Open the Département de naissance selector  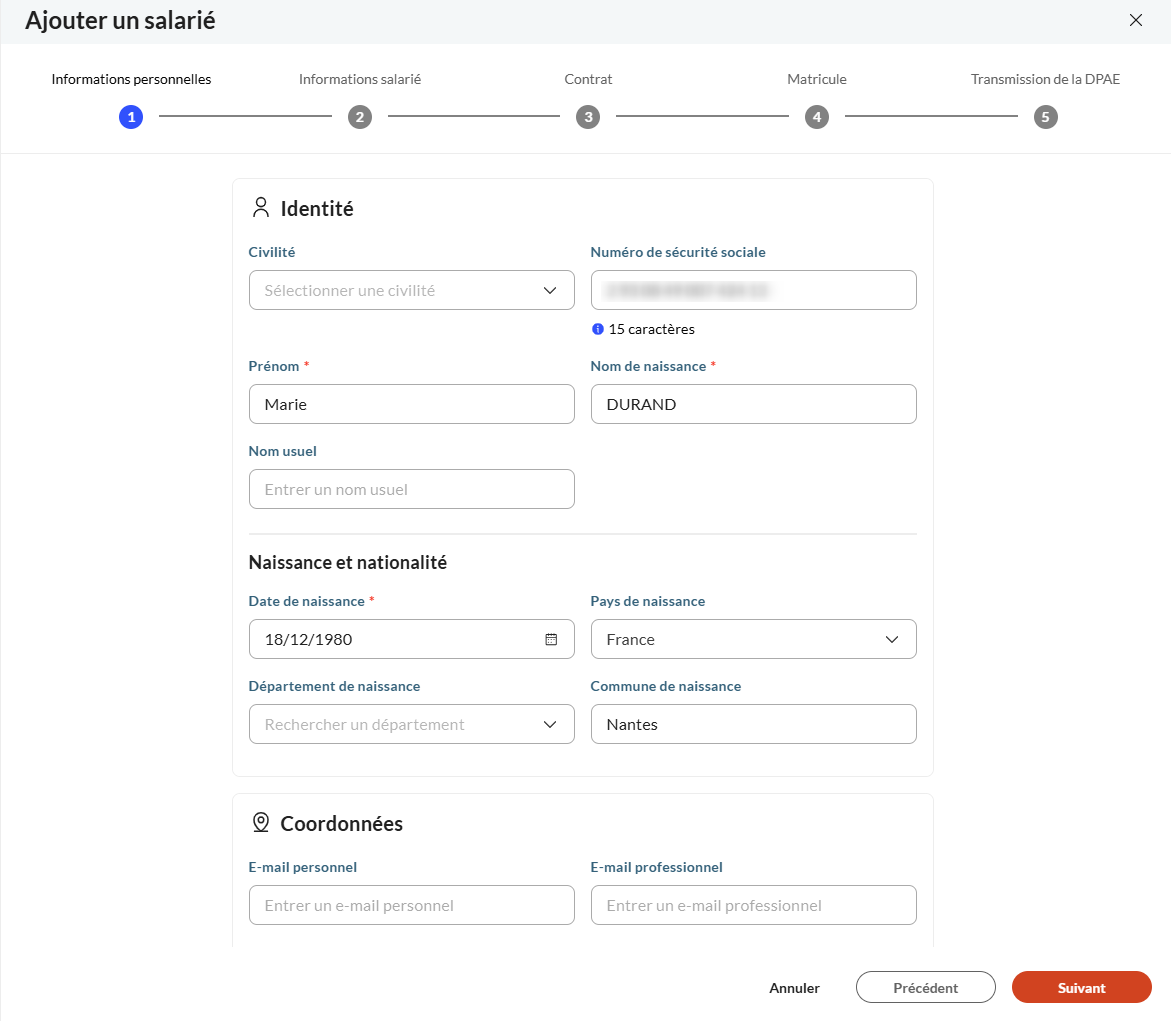[x=411, y=724]
